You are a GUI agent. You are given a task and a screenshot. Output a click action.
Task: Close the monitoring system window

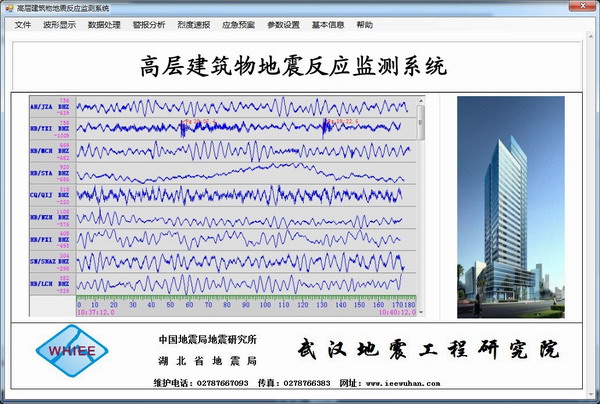pyautogui.click(x=588, y=7)
